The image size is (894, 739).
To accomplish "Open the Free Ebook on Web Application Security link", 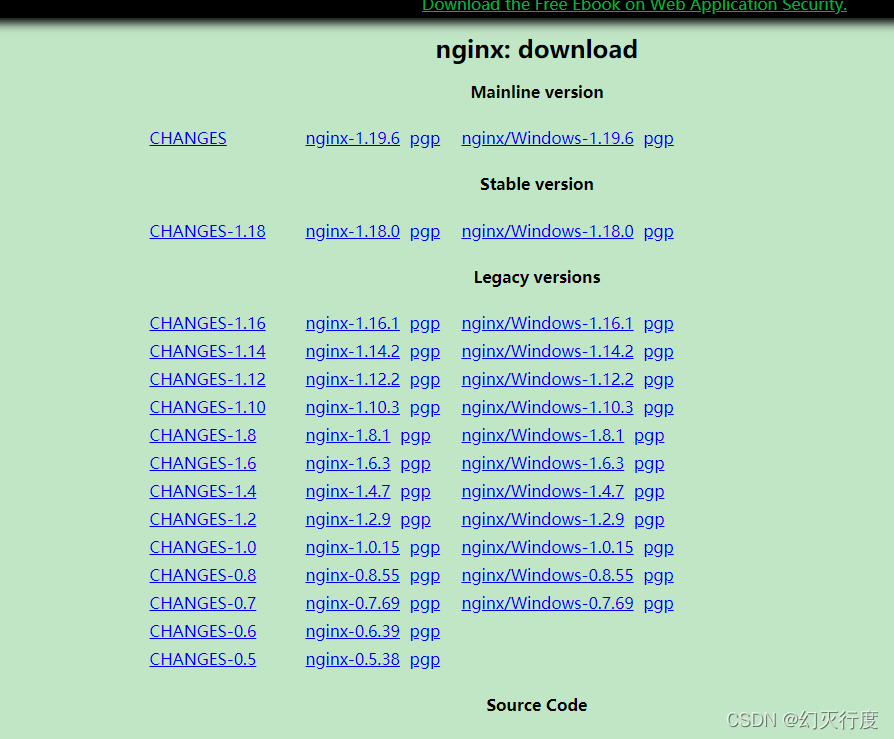I will [x=634, y=6].
